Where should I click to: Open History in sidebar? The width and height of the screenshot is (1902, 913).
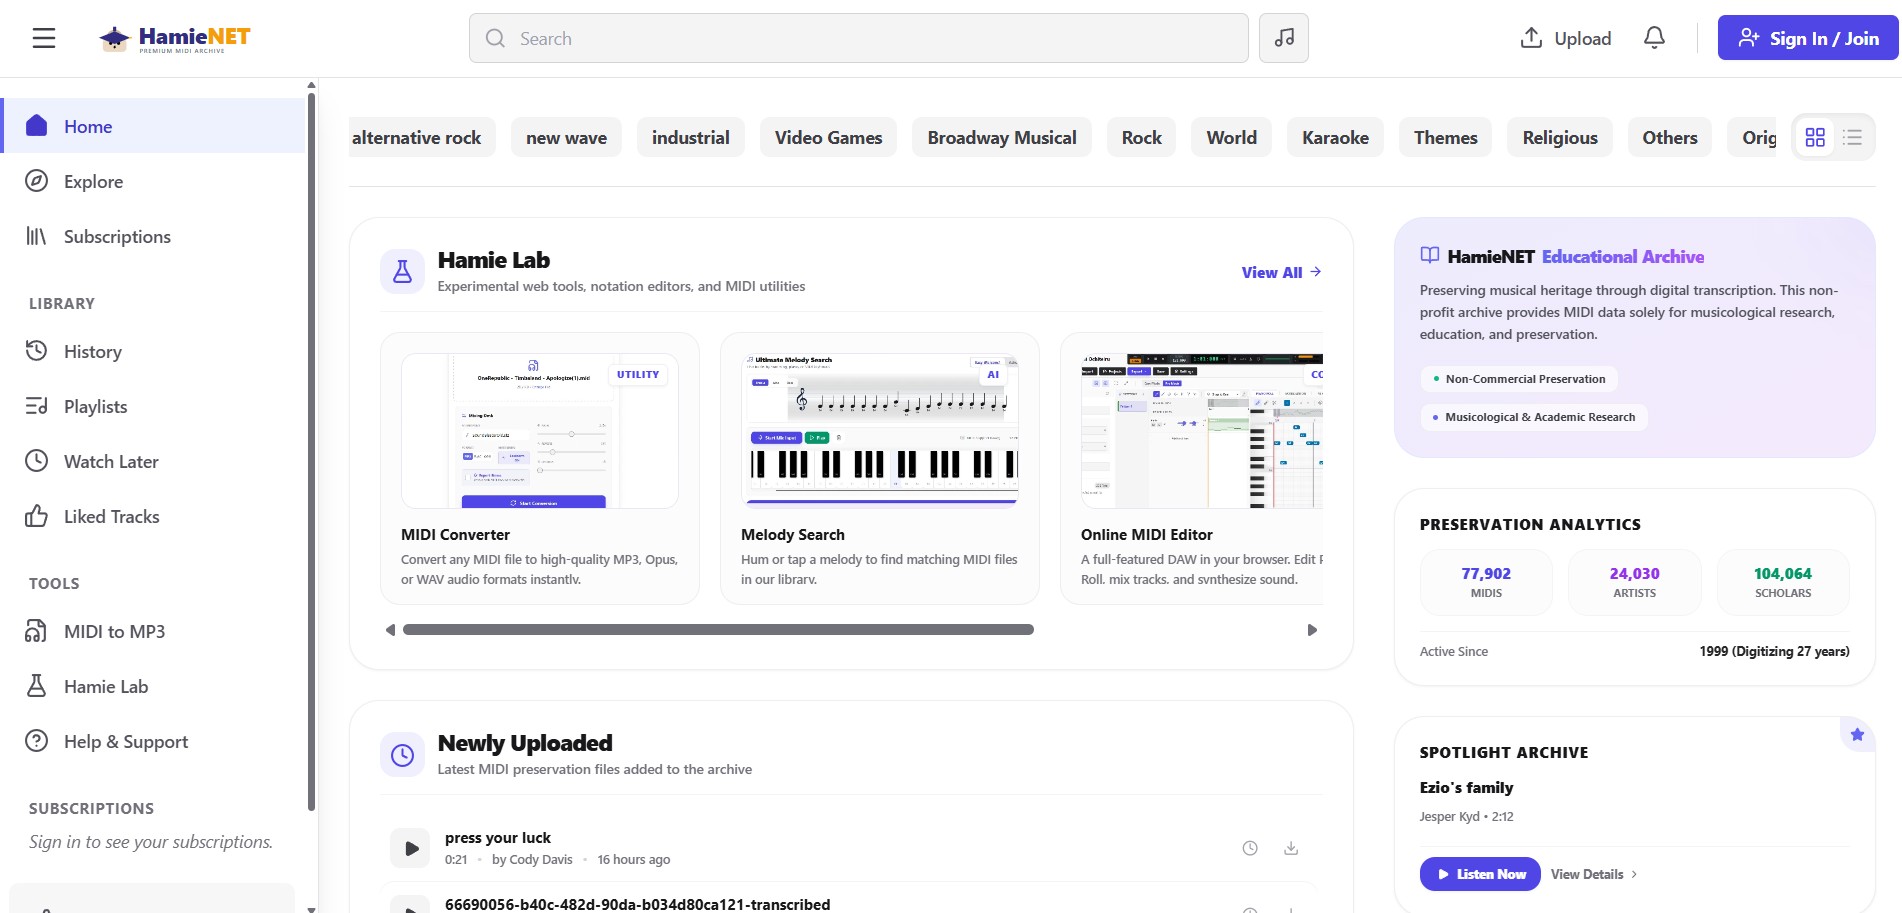(154, 351)
